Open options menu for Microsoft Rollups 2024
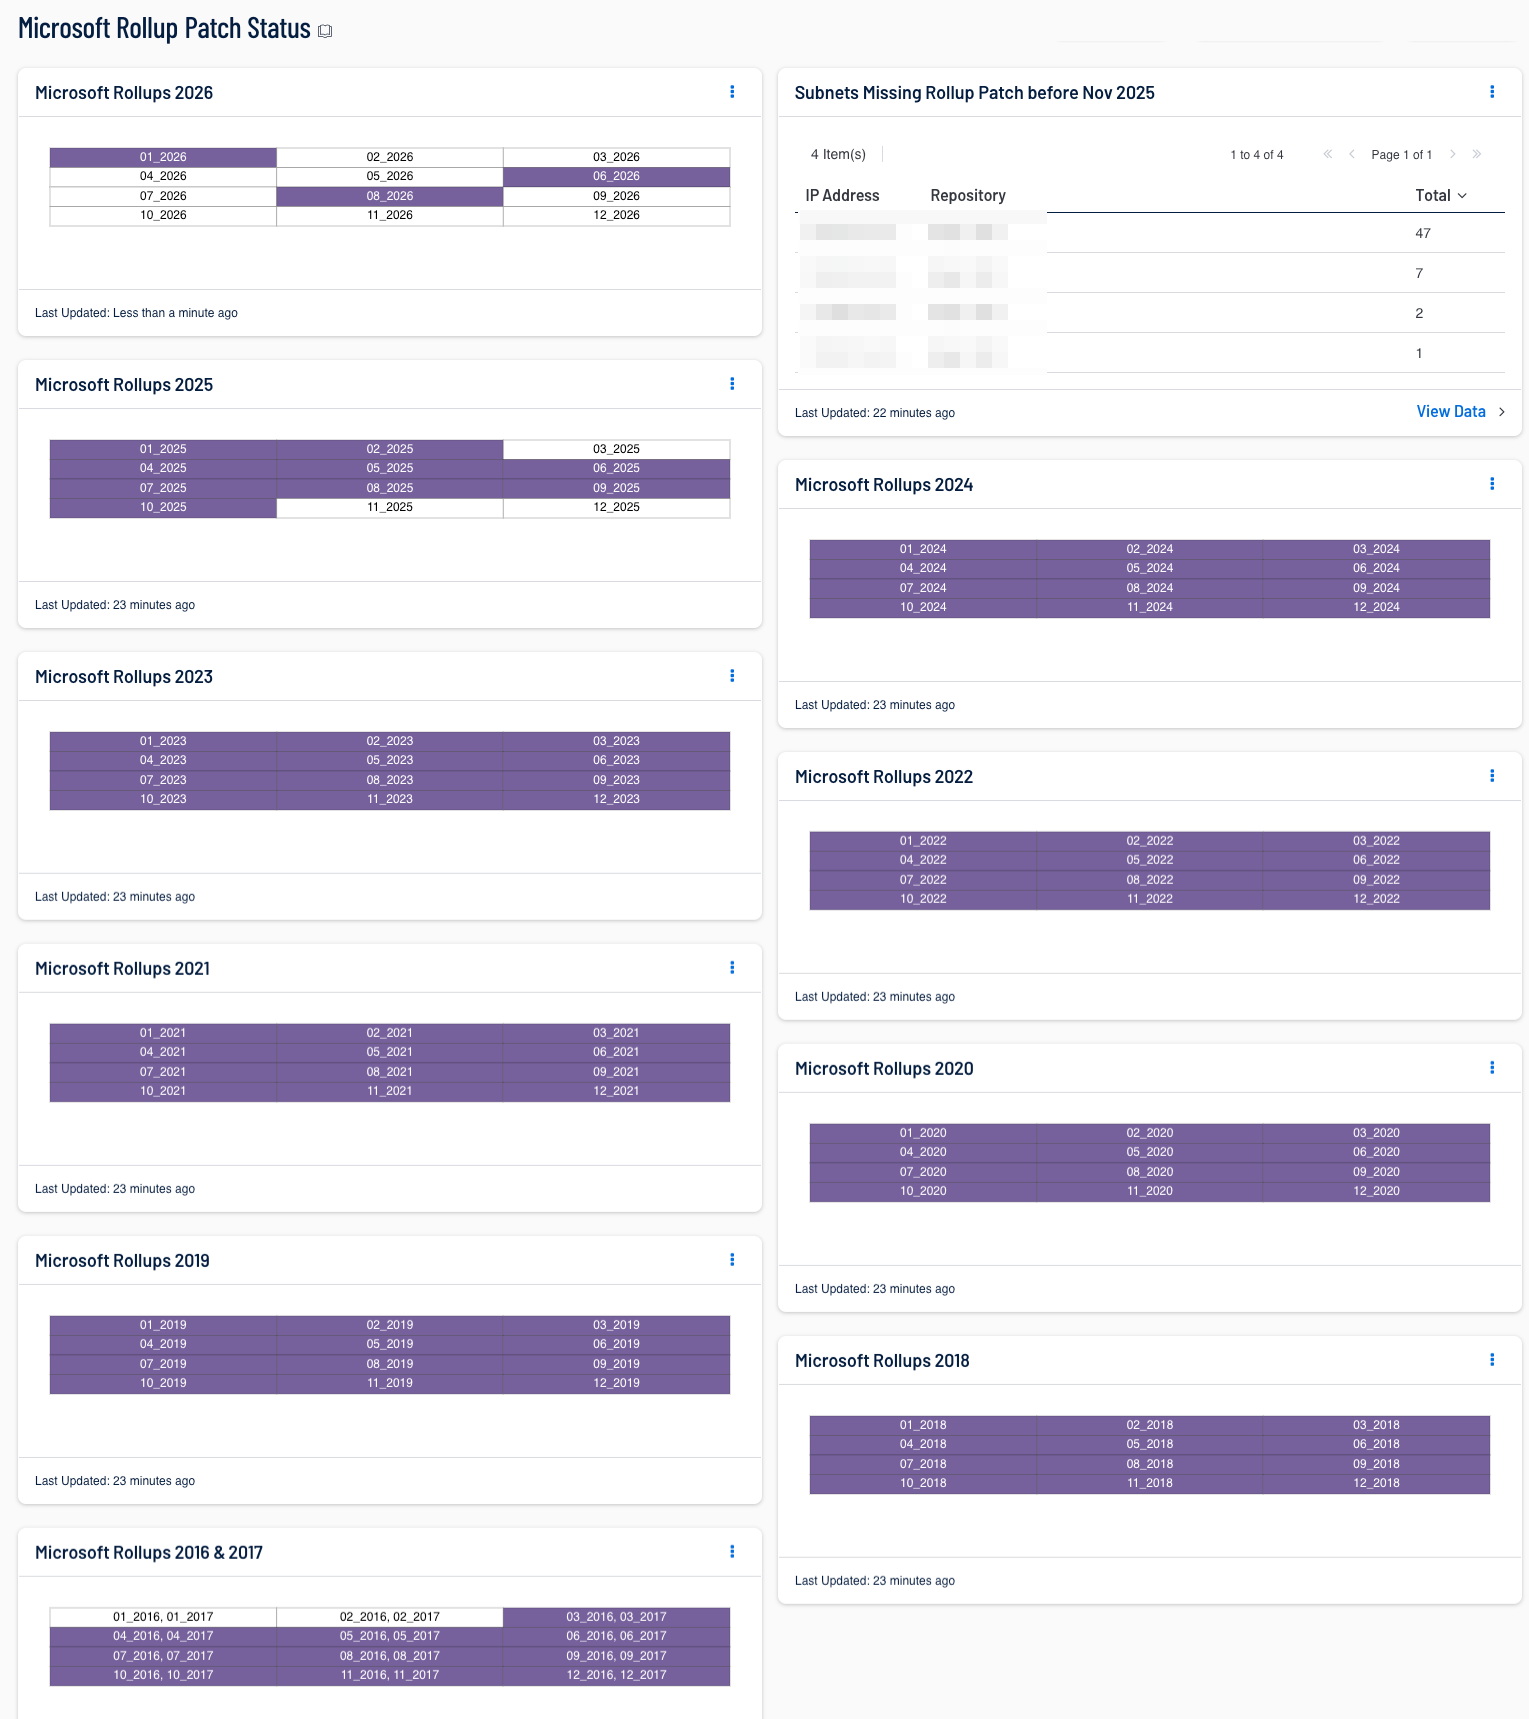 click(1492, 484)
